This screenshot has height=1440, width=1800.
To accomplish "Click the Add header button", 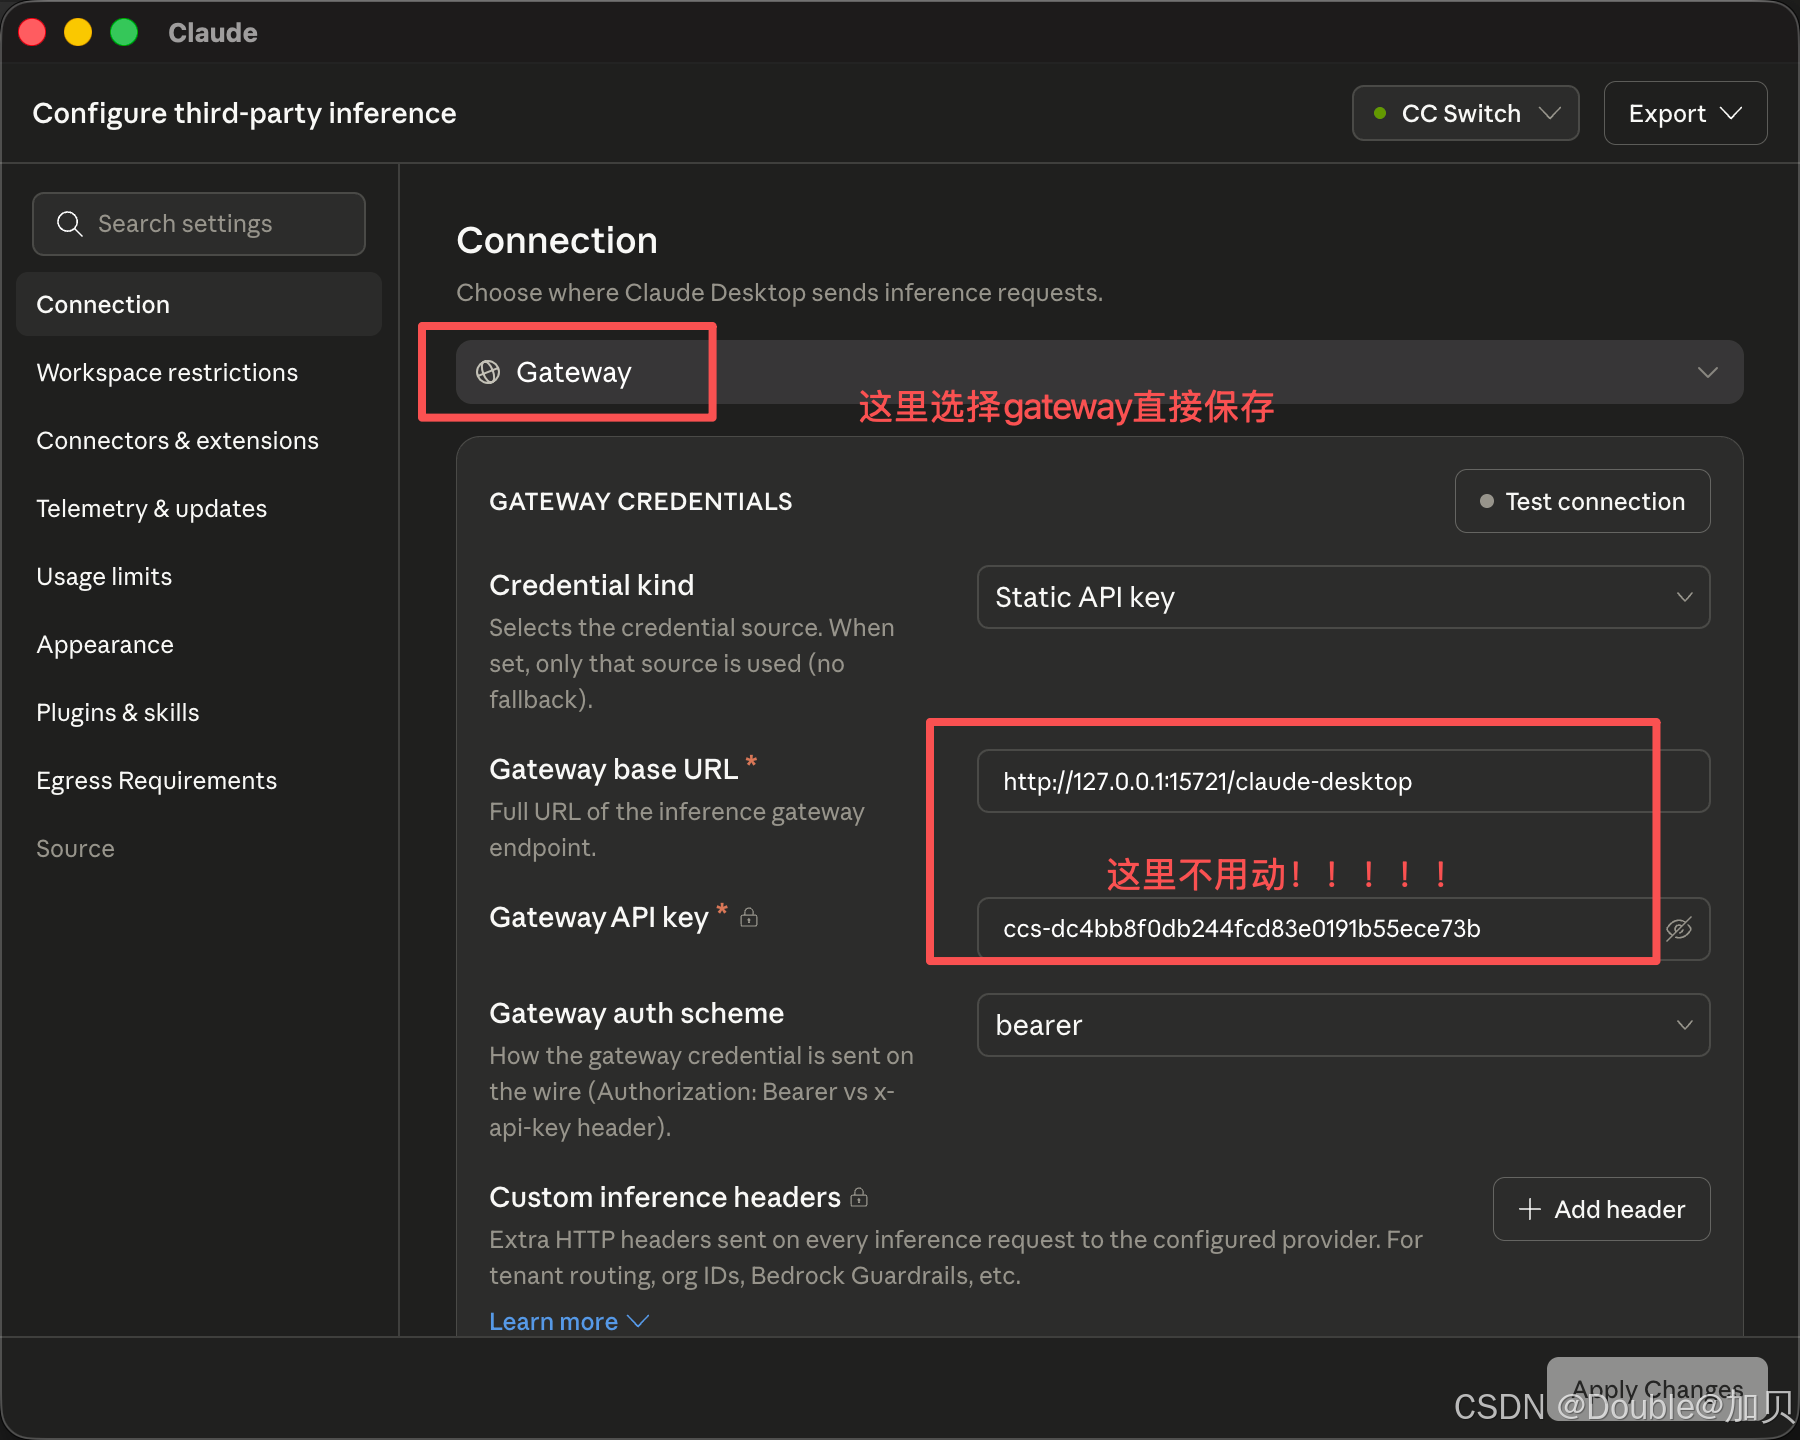I will pyautogui.click(x=1601, y=1209).
